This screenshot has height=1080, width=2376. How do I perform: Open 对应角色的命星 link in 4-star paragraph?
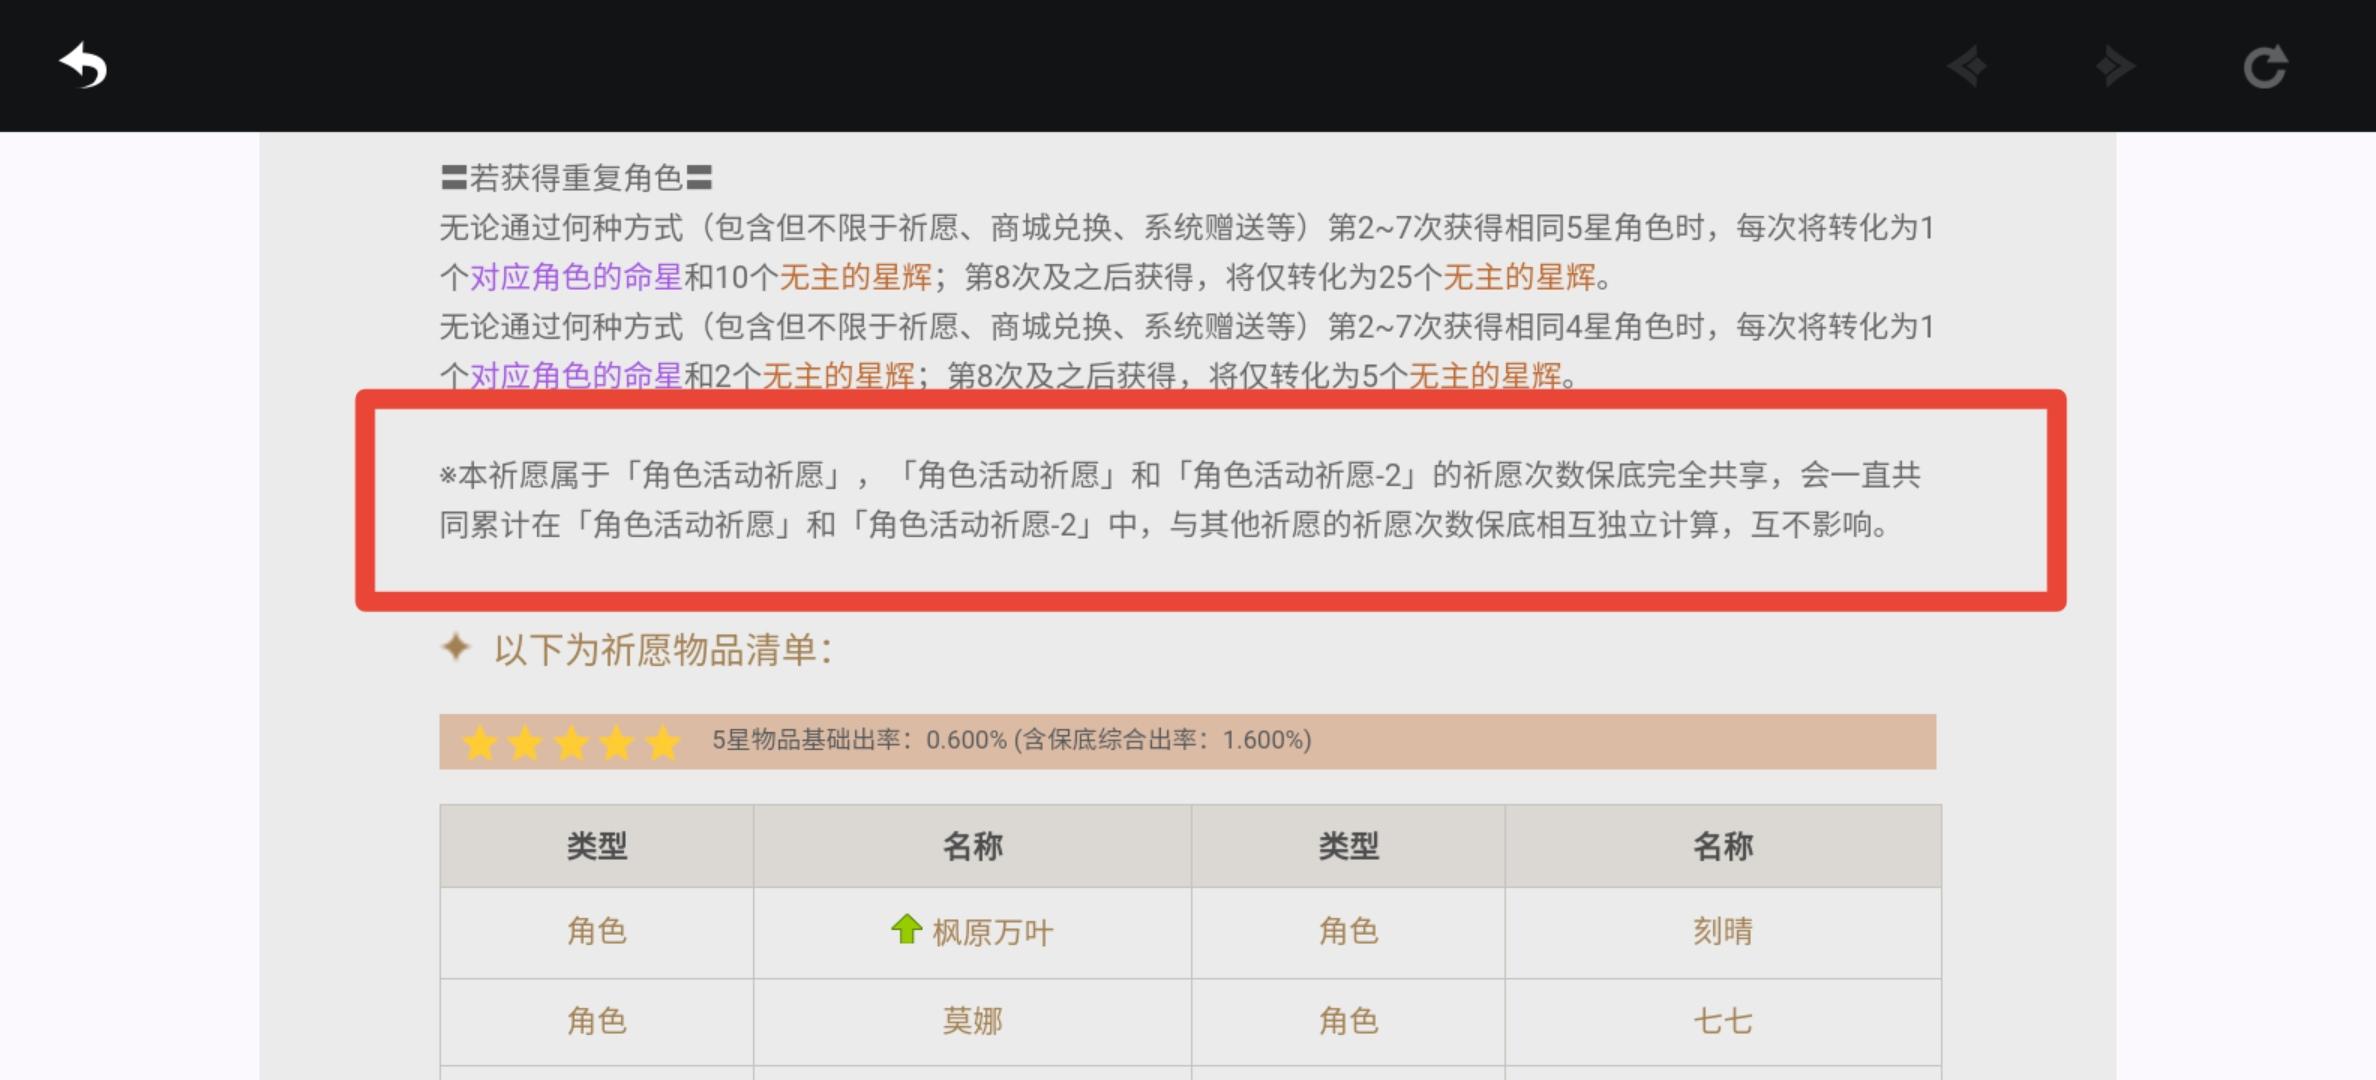pyautogui.click(x=576, y=376)
